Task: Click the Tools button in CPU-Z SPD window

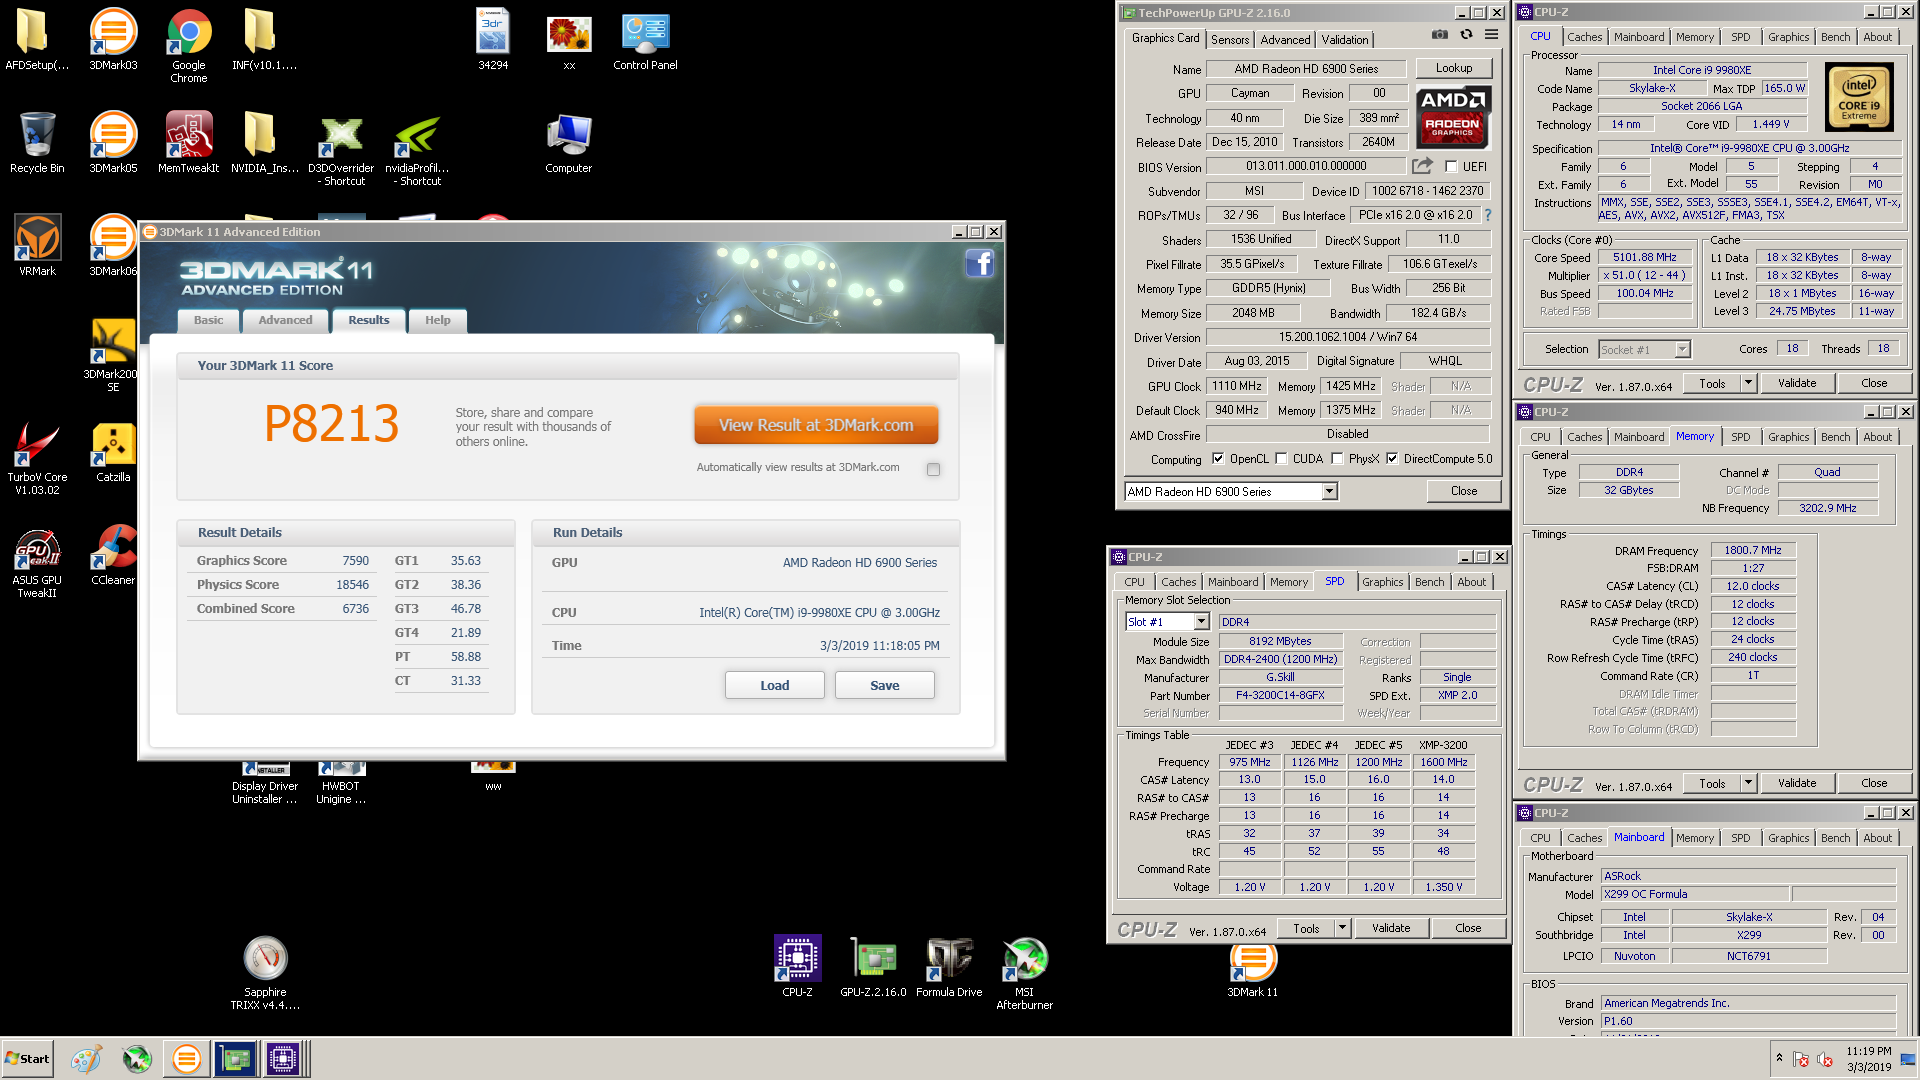Action: click(1306, 928)
